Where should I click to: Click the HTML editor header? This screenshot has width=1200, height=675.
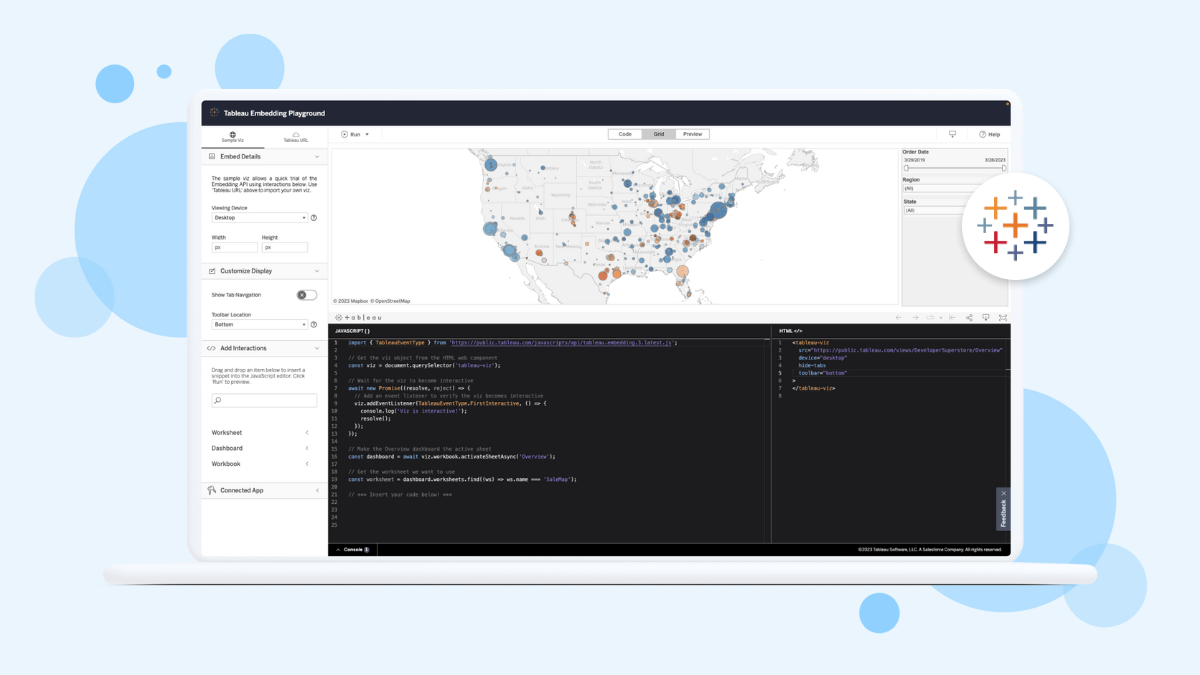click(791, 330)
